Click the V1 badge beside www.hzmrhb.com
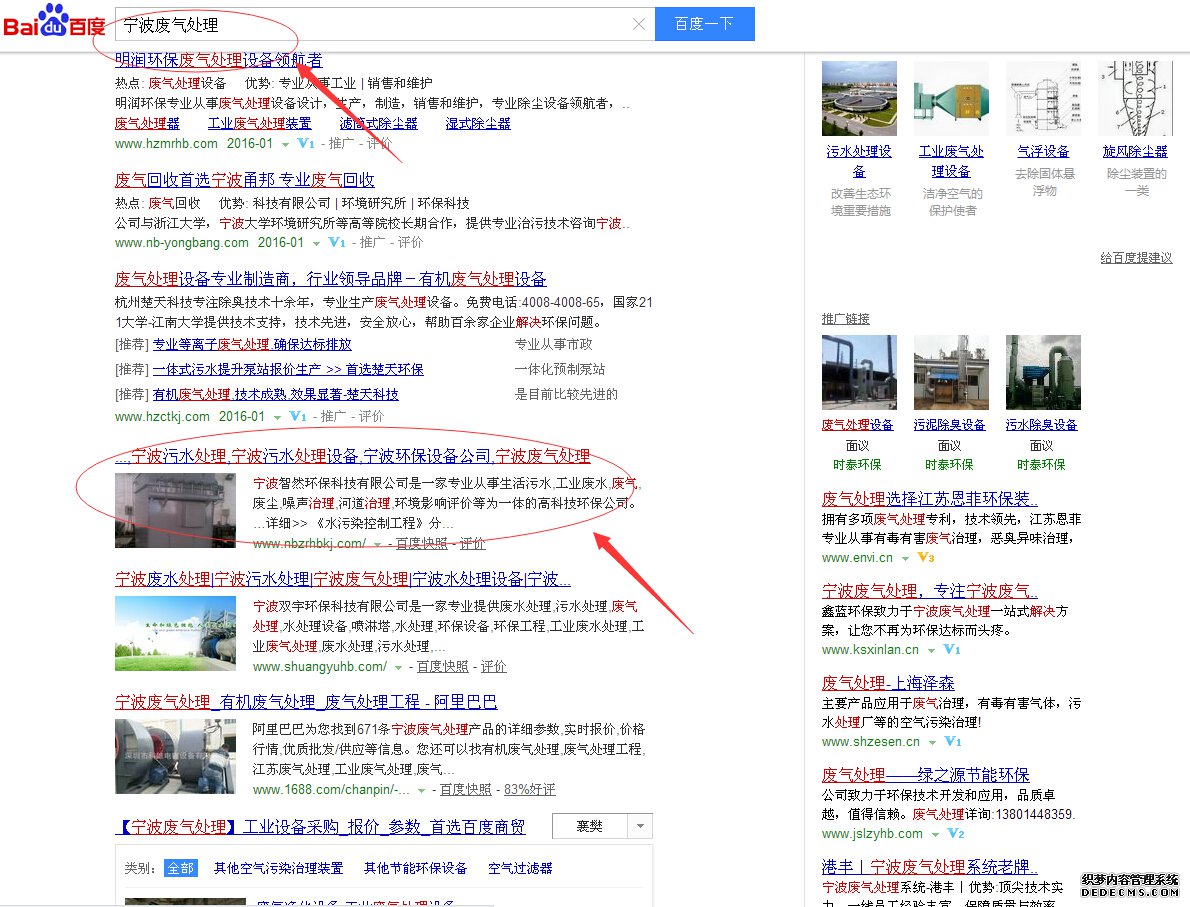The width and height of the screenshot is (1190, 907). (x=306, y=143)
